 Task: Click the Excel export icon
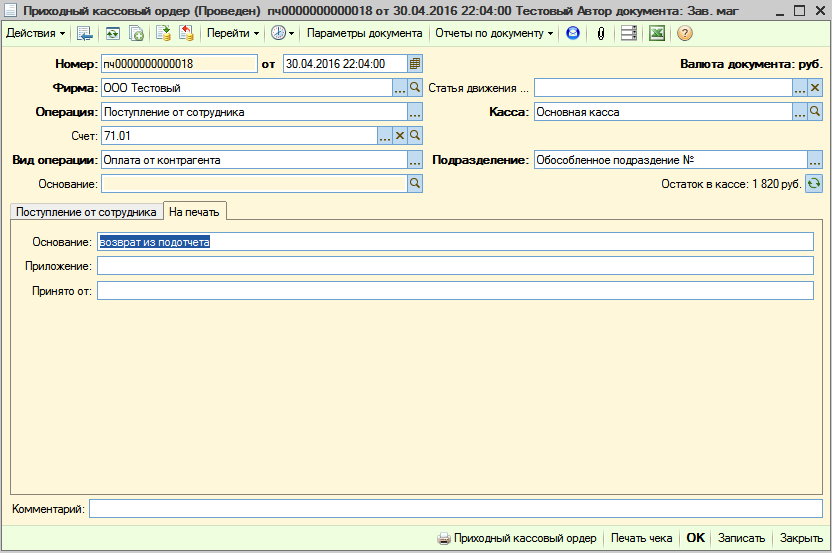pyautogui.click(x=657, y=33)
